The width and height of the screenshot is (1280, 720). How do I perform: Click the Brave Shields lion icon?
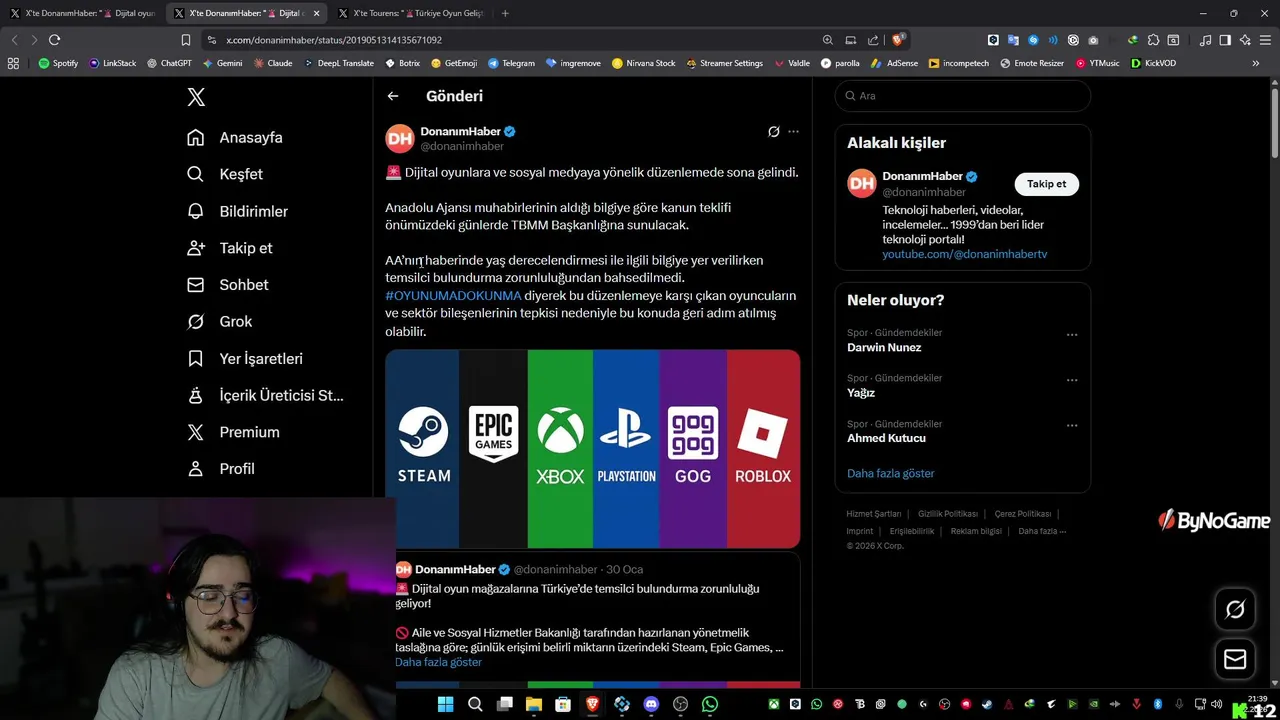click(x=898, y=40)
